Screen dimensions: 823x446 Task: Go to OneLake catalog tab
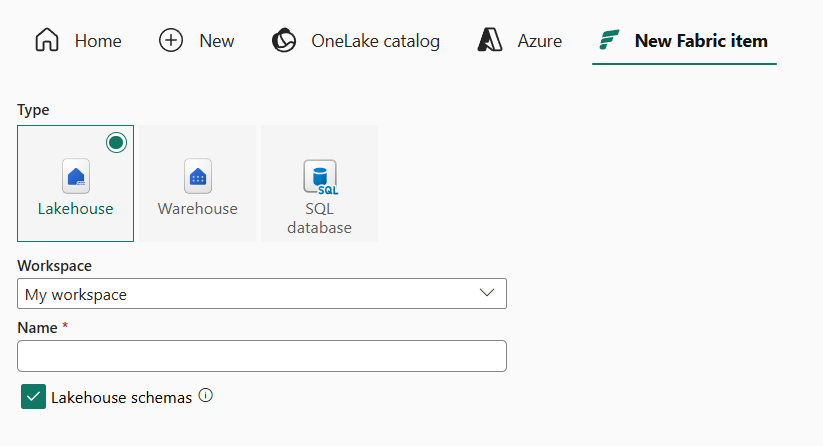[x=355, y=41]
